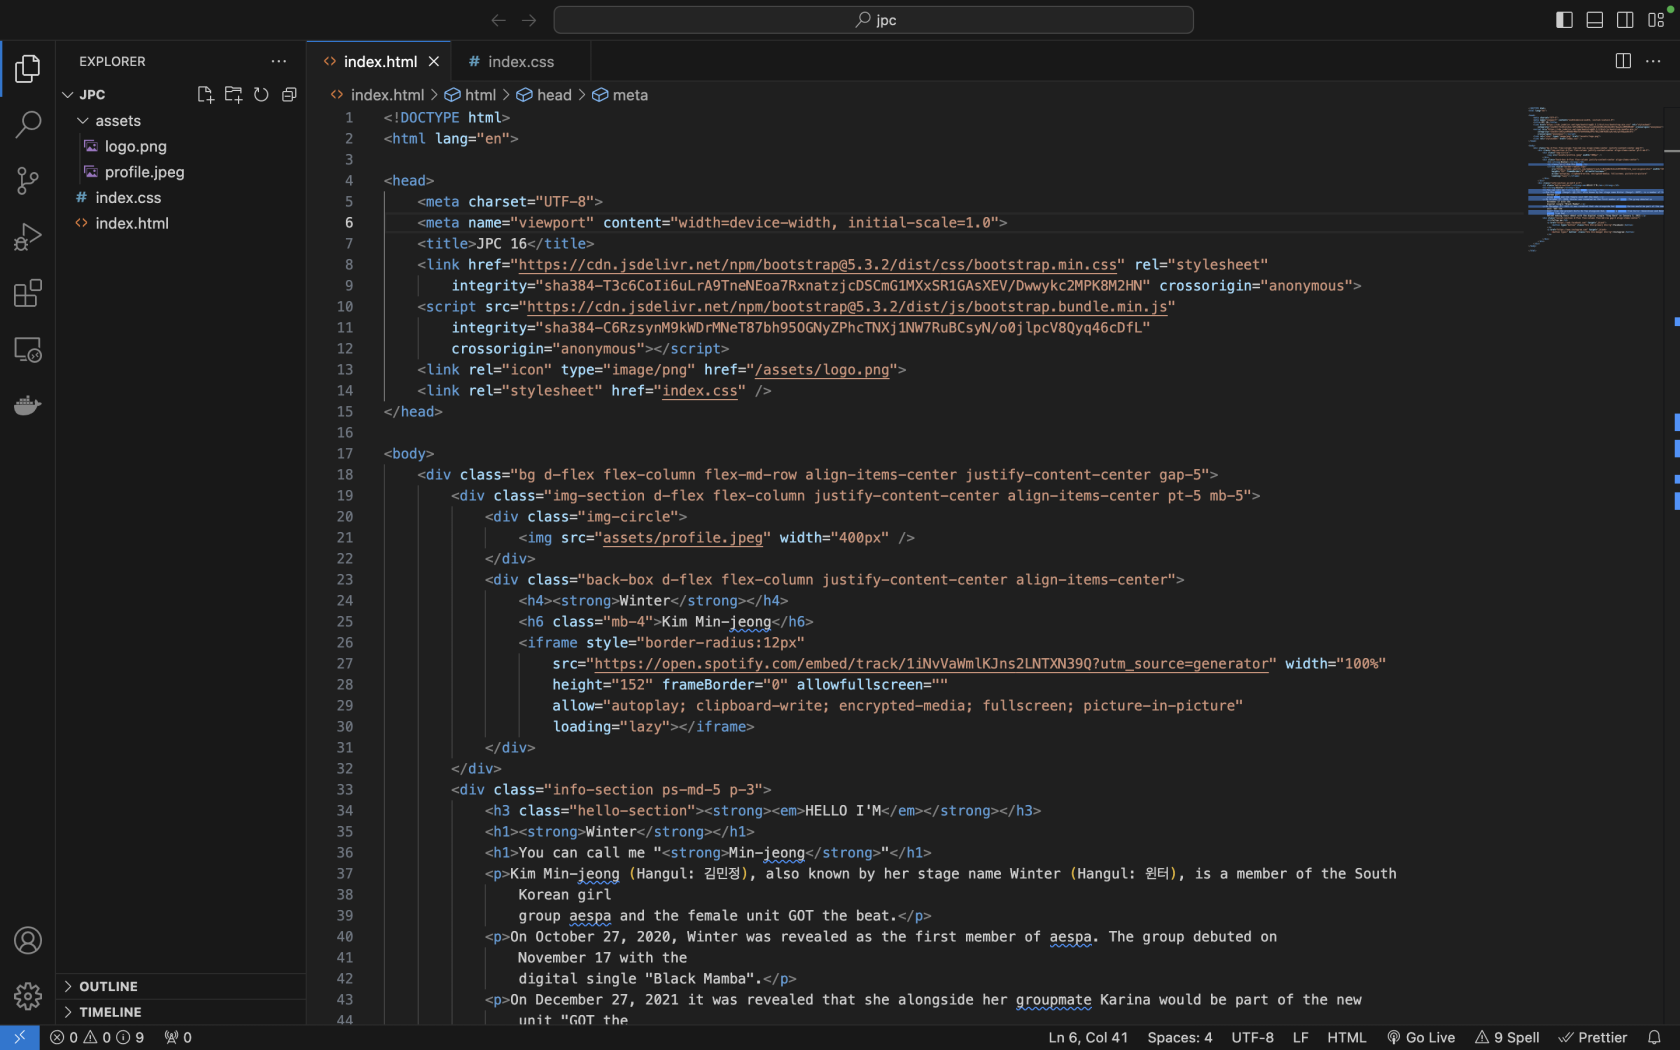This screenshot has height=1050, width=1680.
Task: Click the bootstrap.bundle.min.js link URL
Action: pos(847,307)
